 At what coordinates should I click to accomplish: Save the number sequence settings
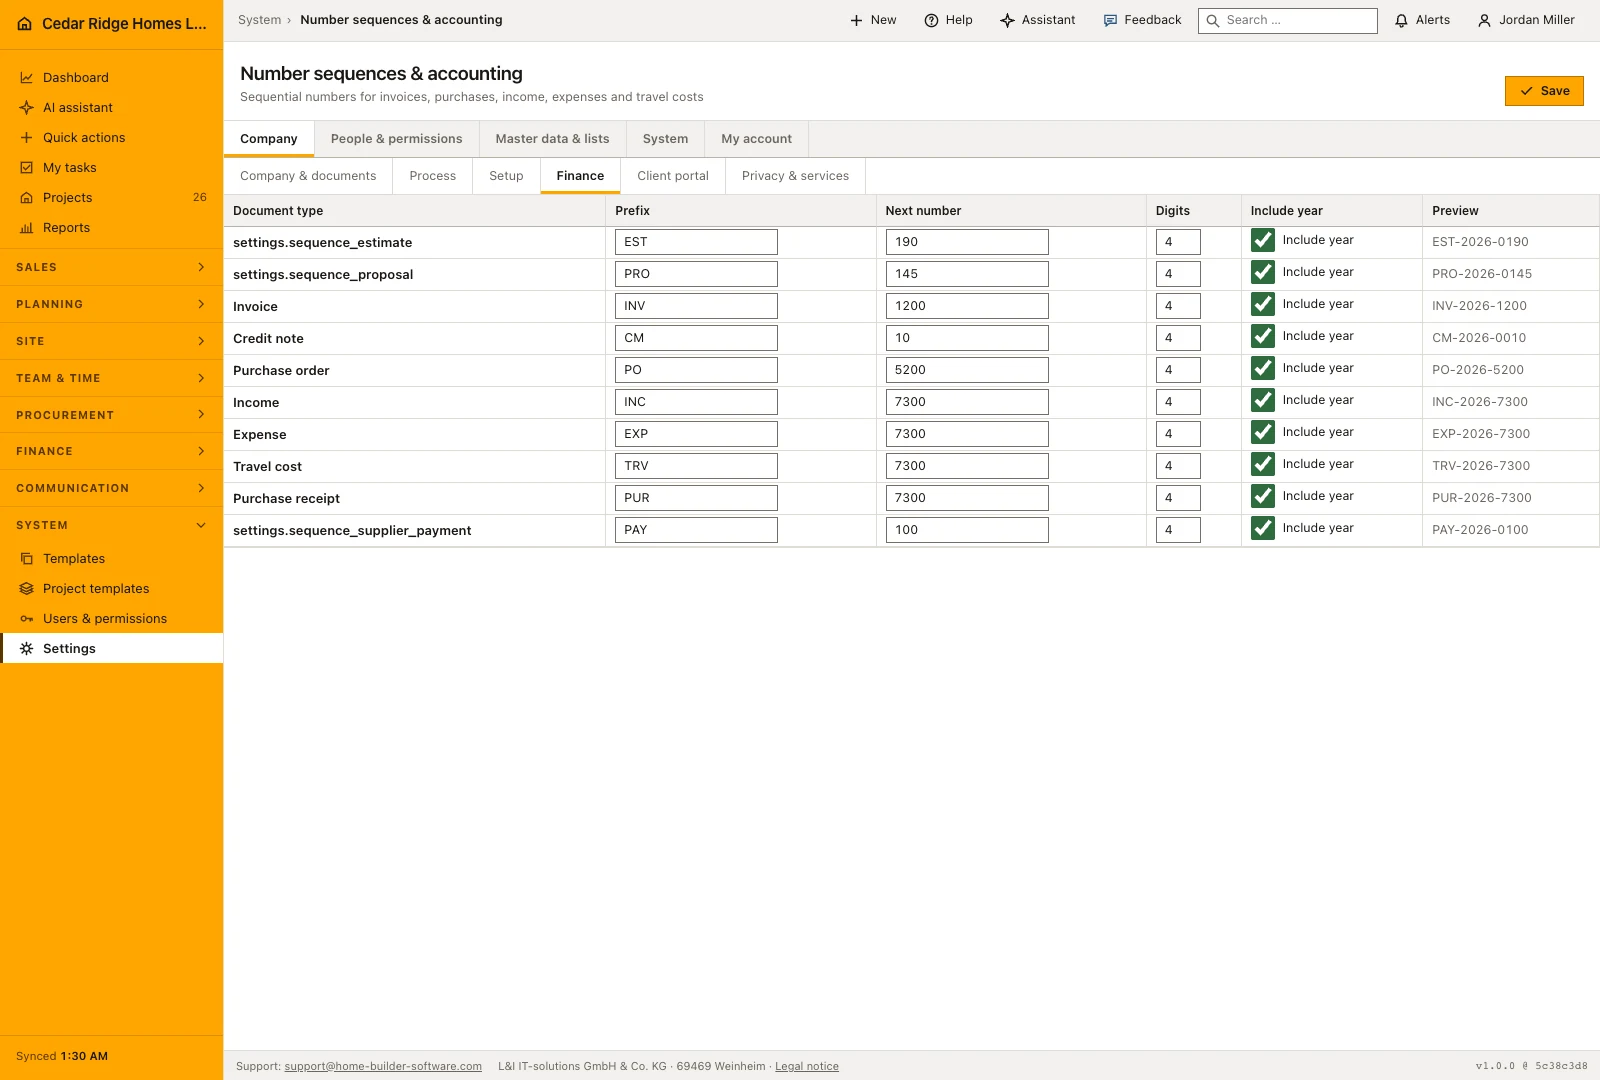pyautogui.click(x=1544, y=91)
